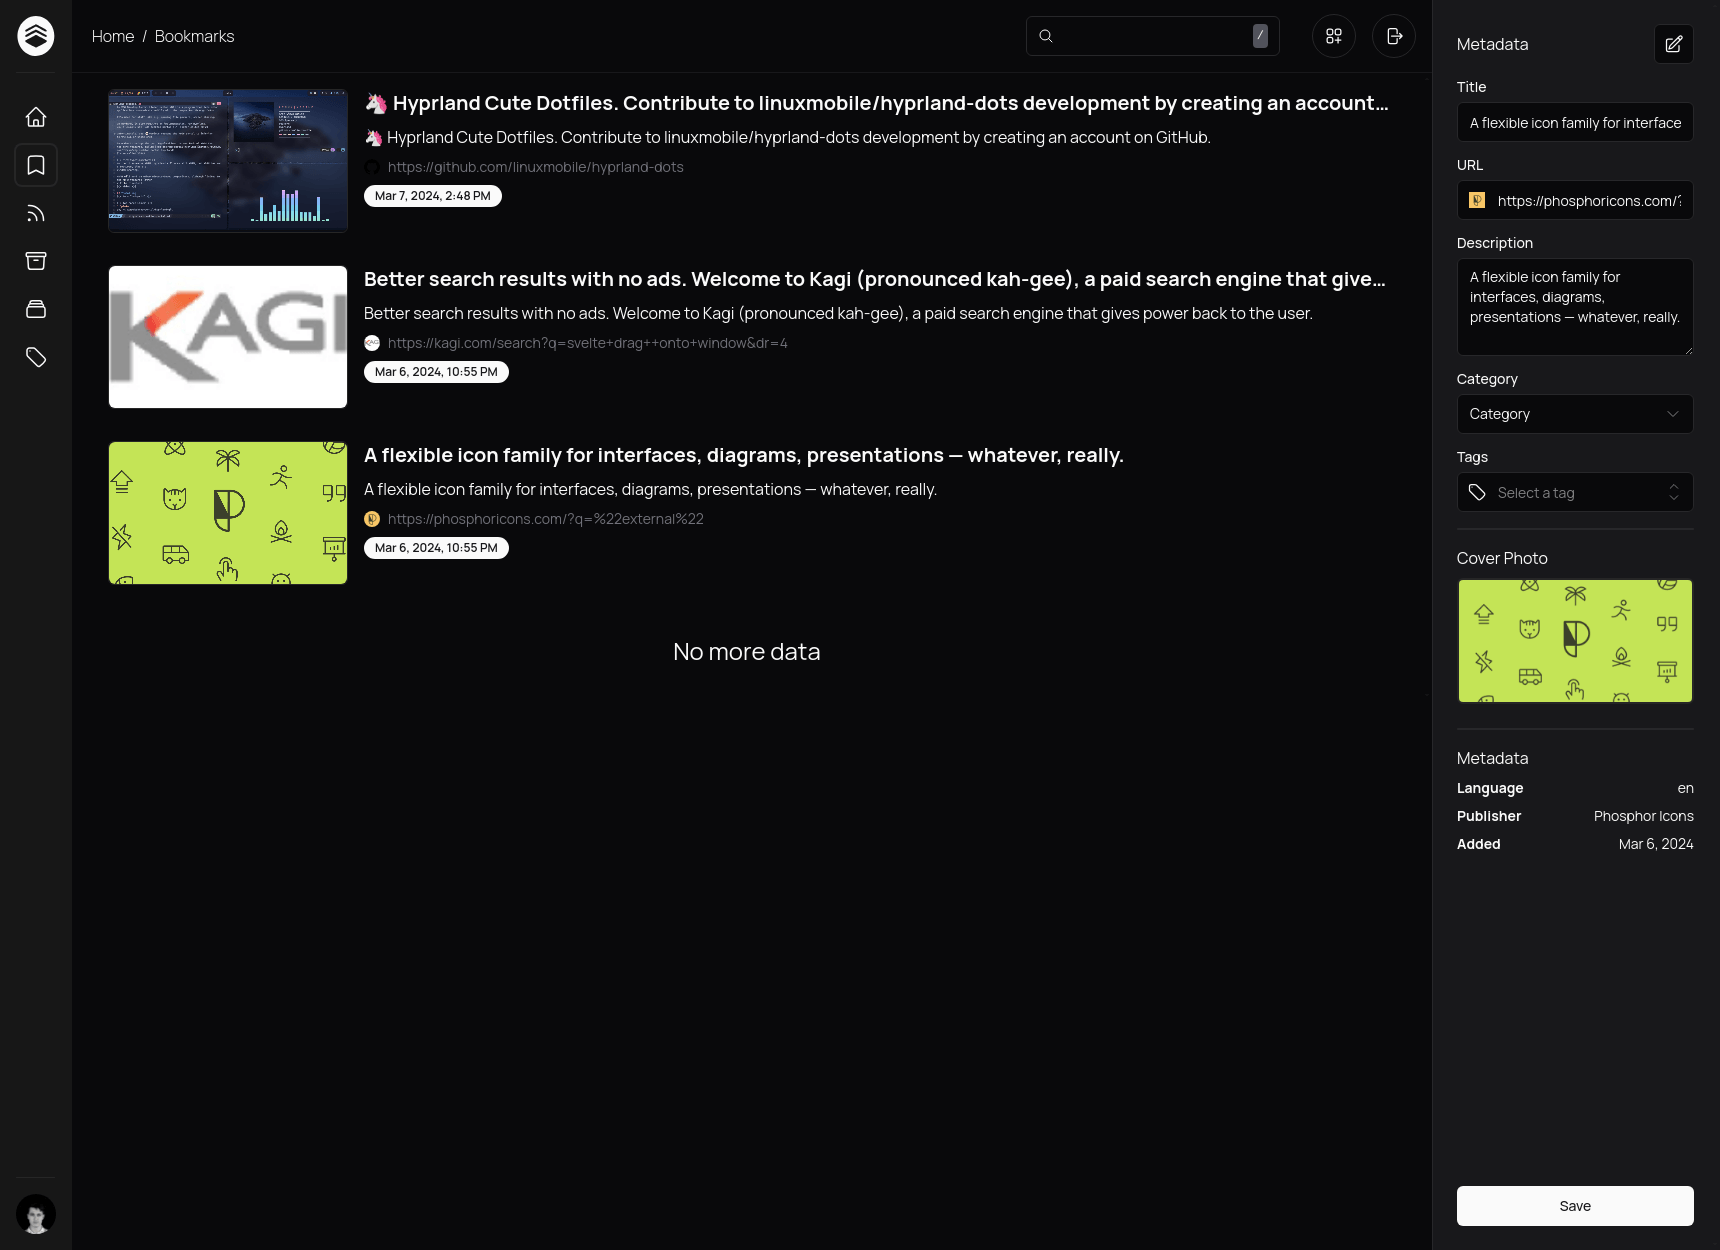Open the phosphoricons.com bookmark URL
Viewport: 1720px width, 1250px height.
pyautogui.click(x=546, y=519)
